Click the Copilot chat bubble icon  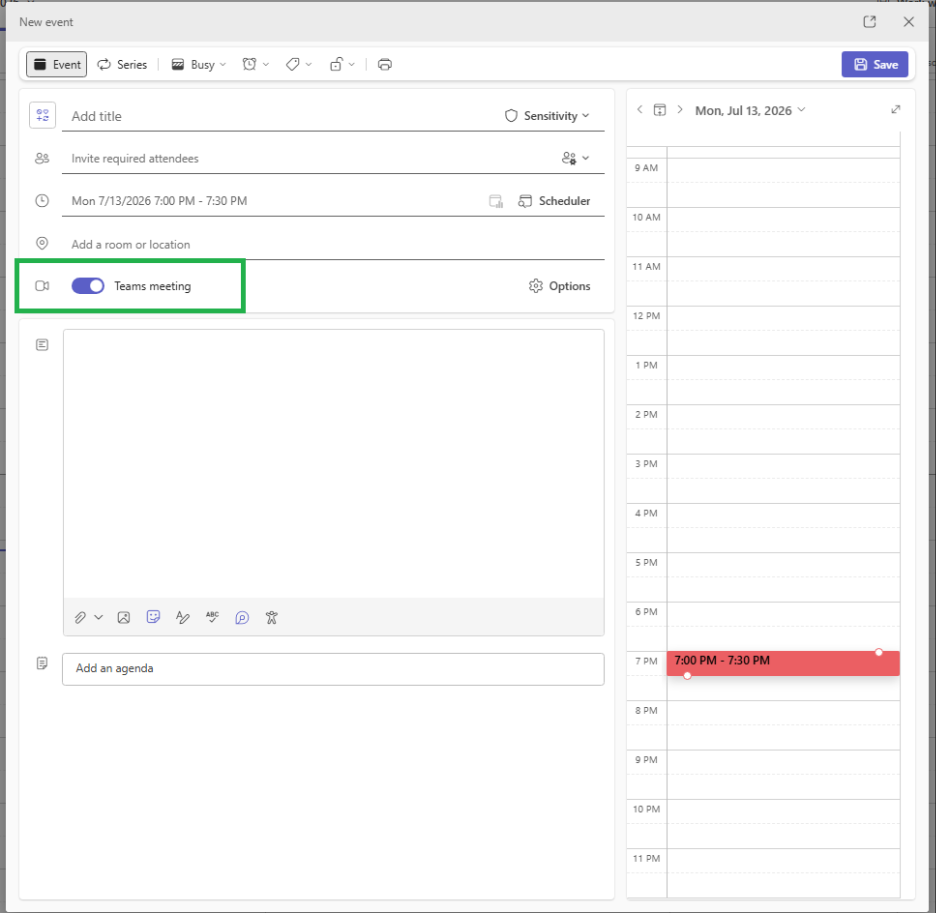coord(242,617)
